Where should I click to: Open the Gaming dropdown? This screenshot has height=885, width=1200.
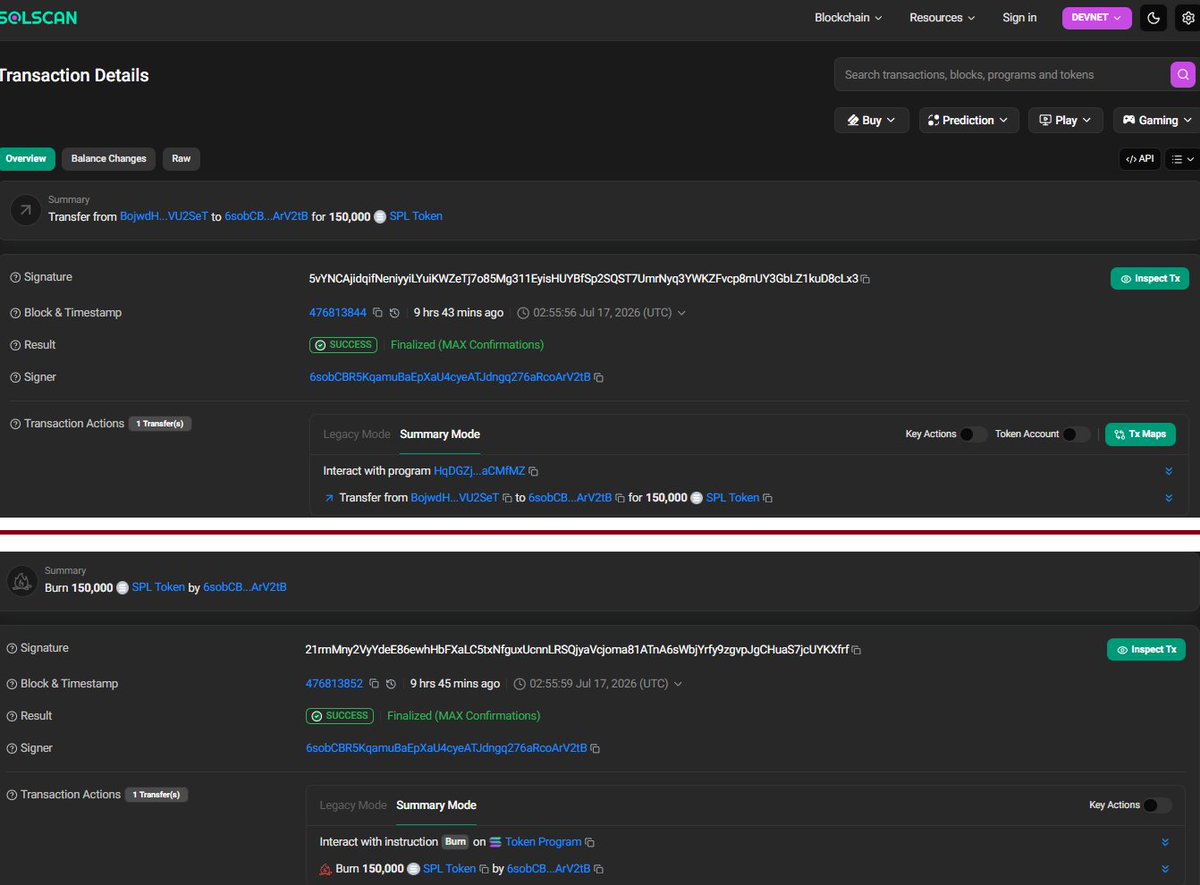pos(1157,120)
